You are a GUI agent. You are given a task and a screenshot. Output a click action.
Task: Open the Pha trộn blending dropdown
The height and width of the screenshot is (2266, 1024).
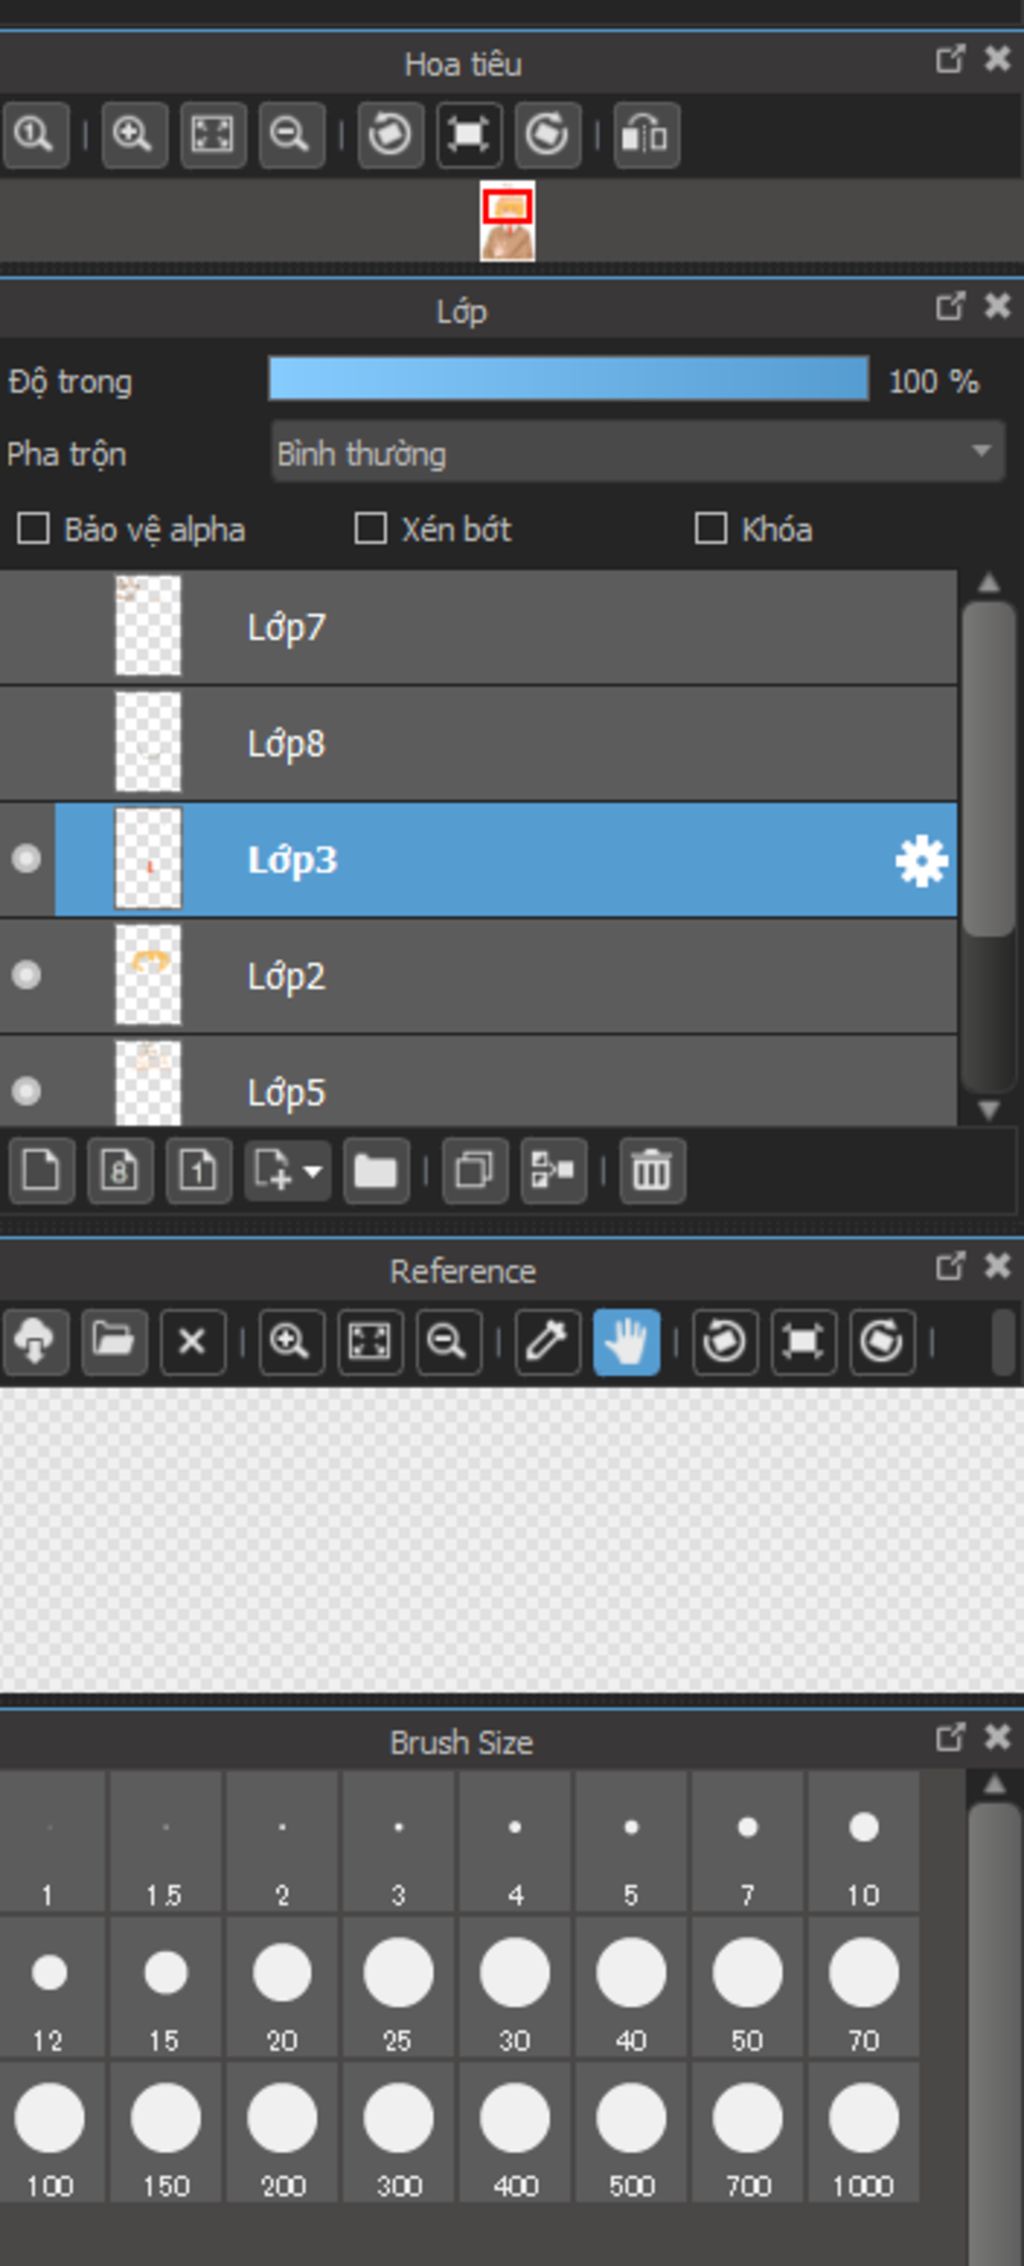[637, 453]
